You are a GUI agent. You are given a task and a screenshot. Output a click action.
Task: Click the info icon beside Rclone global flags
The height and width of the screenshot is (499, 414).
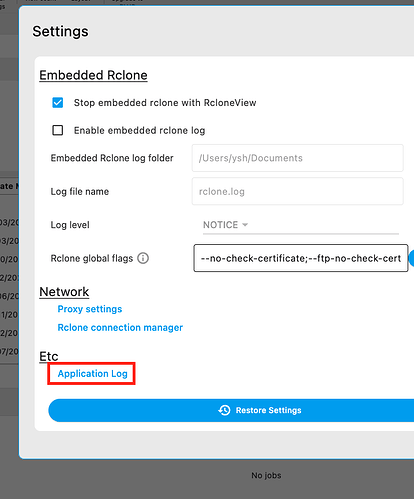tap(143, 258)
